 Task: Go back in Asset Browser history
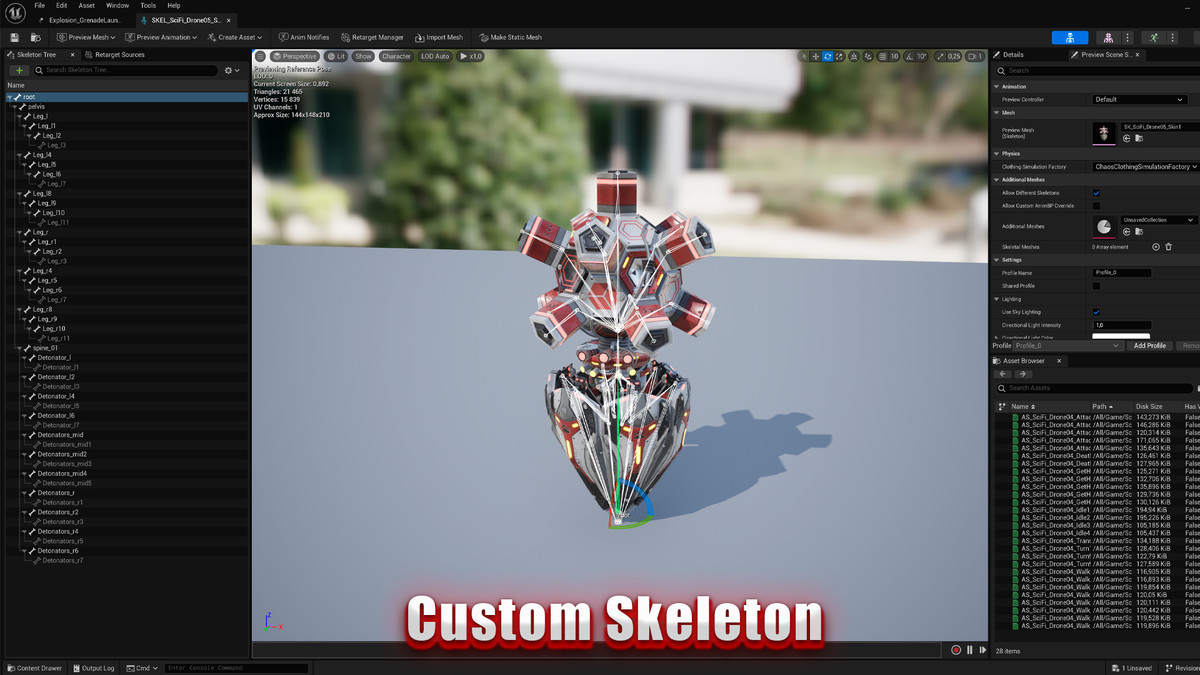[x=1003, y=374]
